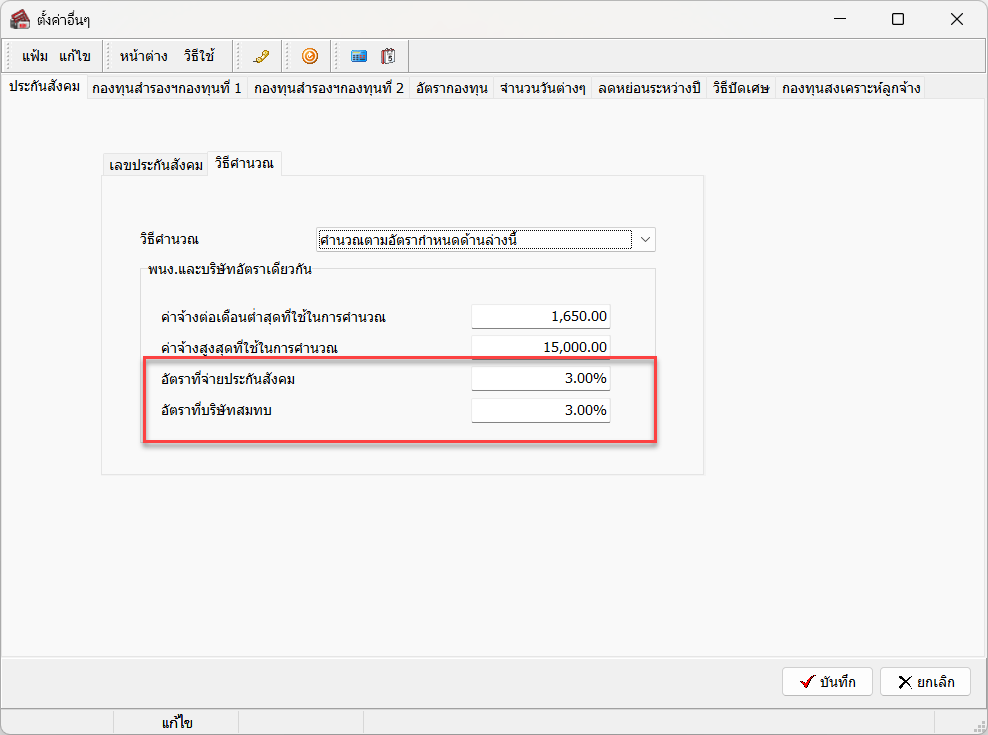Open the หน้าต่าง menu

click(x=143, y=56)
